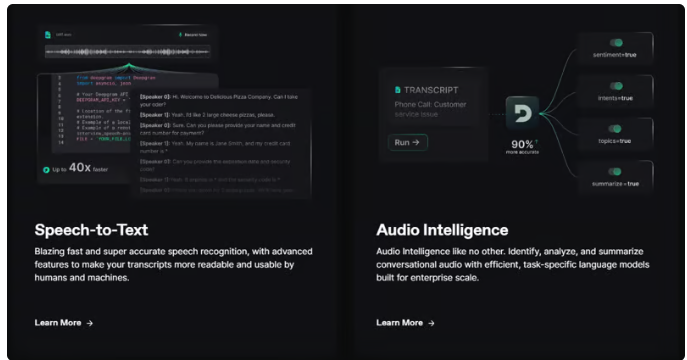Click the DEEPGRAM_API_KEY code line
The width and height of the screenshot is (687, 360).
coord(103,100)
